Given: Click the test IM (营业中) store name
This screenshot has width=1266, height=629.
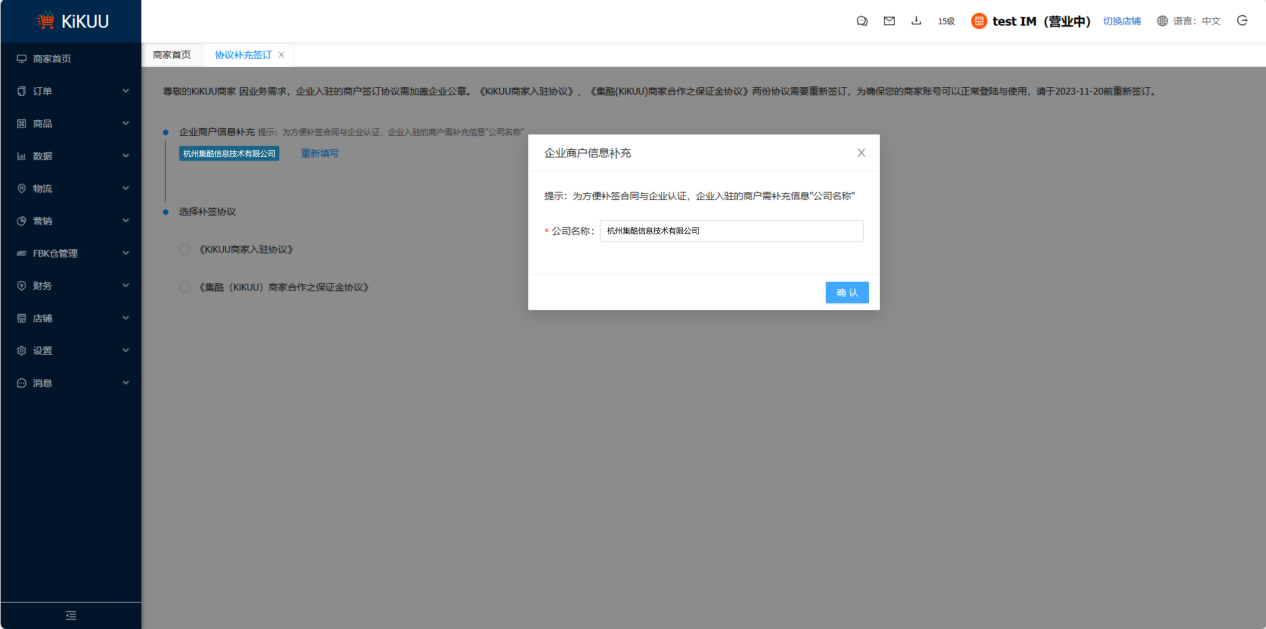Looking at the screenshot, I should click(x=1042, y=21).
